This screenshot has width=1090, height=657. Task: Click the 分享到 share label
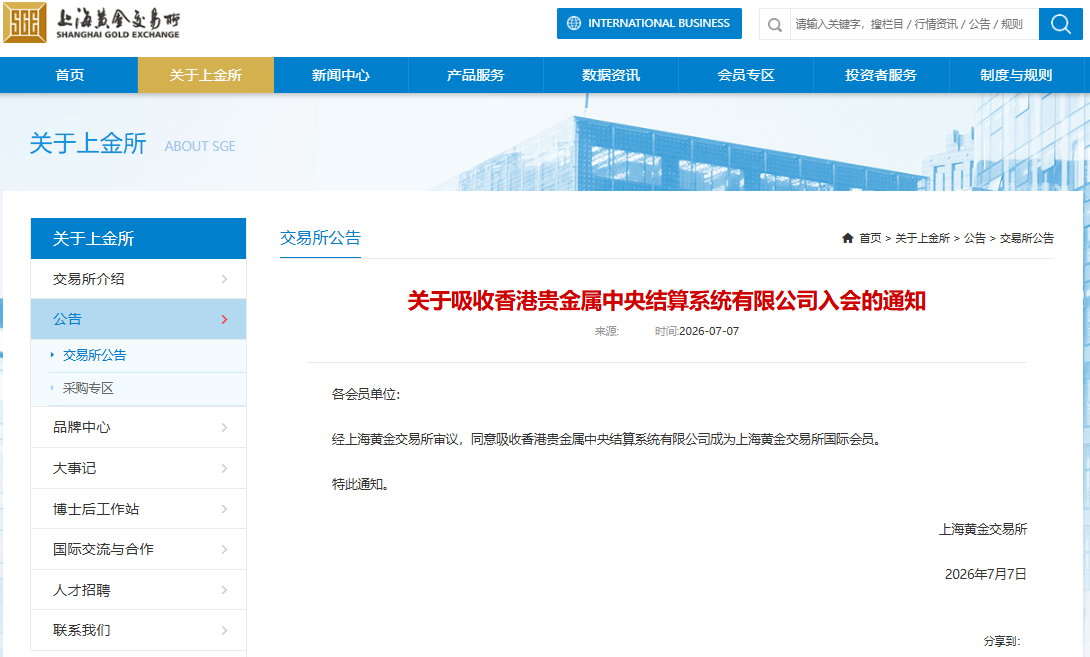click(x=1002, y=641)
